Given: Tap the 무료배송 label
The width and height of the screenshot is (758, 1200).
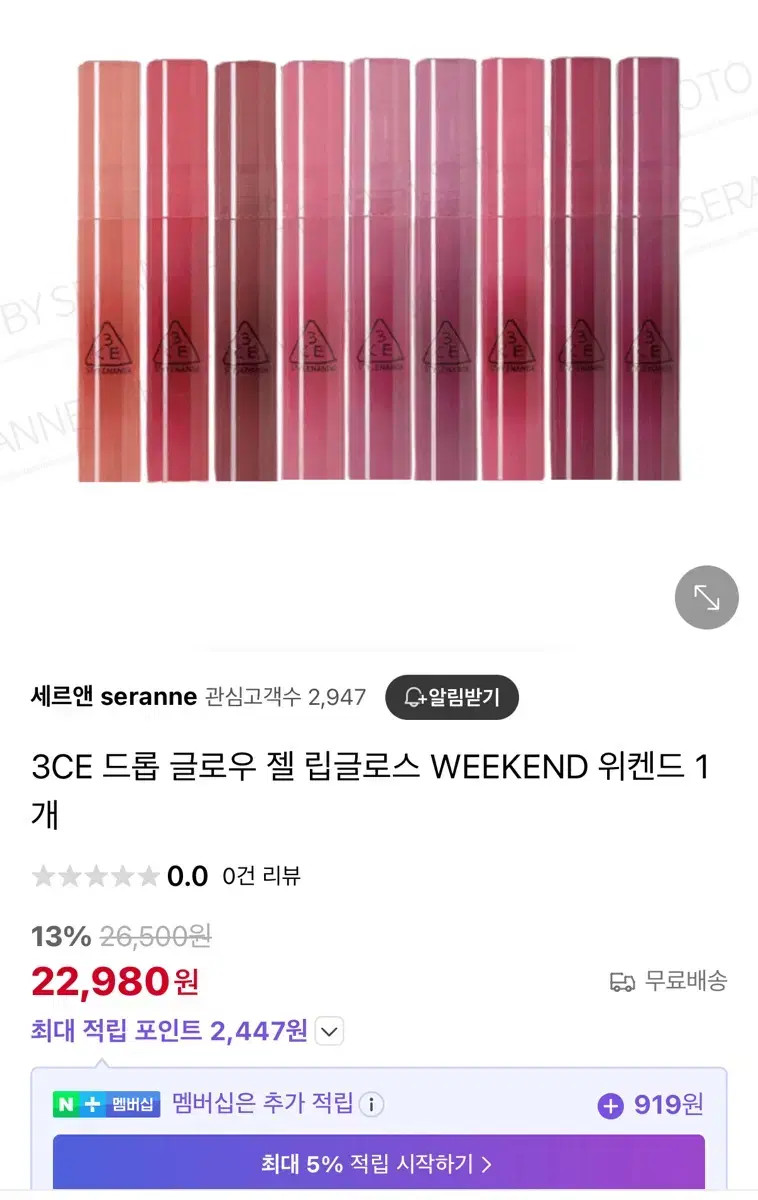Looking at the screenshot, I should [x=686, y=981].
